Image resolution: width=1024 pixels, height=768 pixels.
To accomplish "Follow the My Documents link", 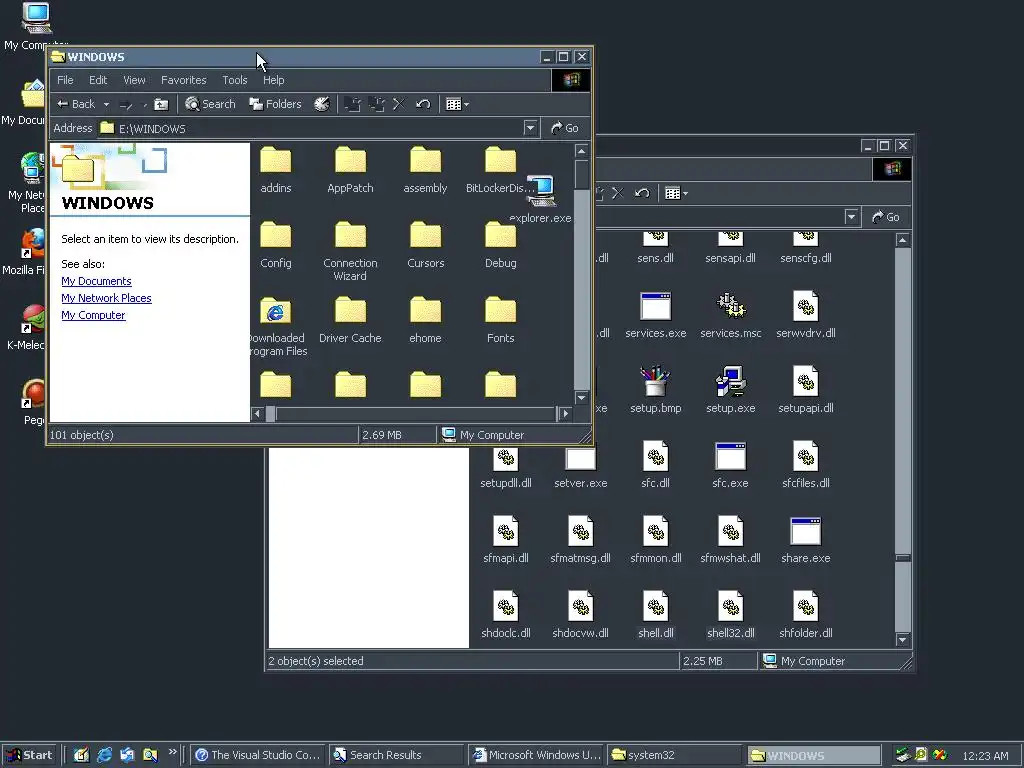I will click(x=96, y=281).
